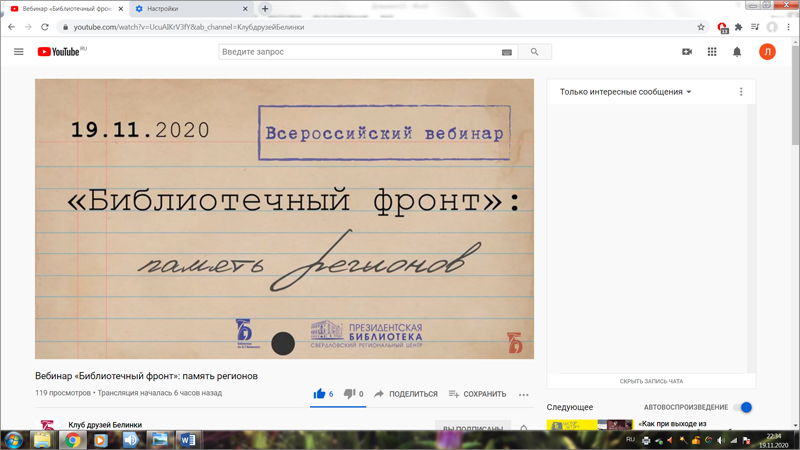
Task: Click the search magnifier button
Action: click(534, 52)
